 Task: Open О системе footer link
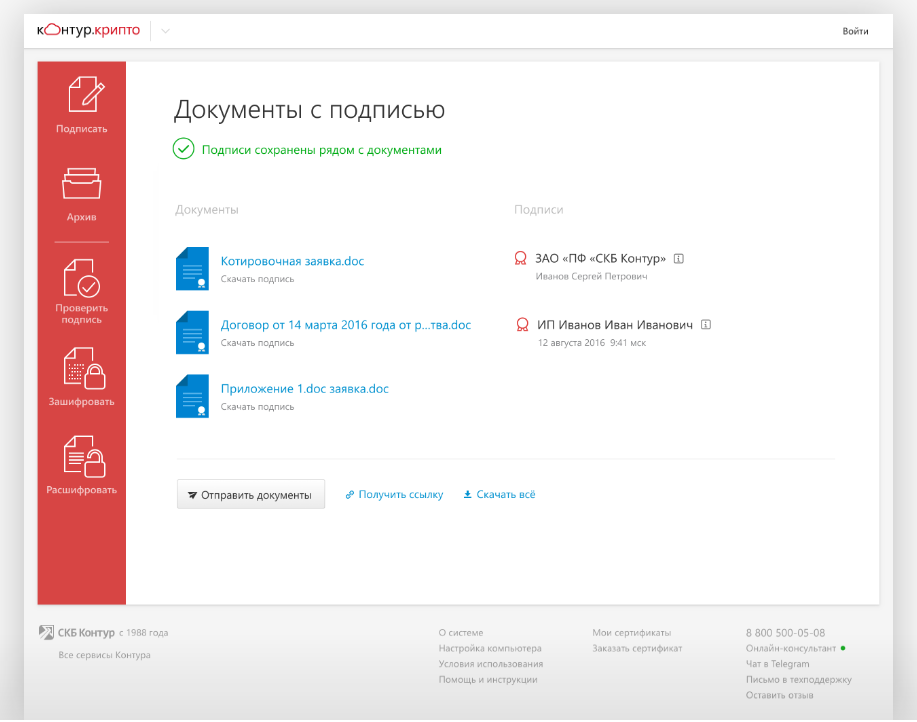click(x=461, y=633)
